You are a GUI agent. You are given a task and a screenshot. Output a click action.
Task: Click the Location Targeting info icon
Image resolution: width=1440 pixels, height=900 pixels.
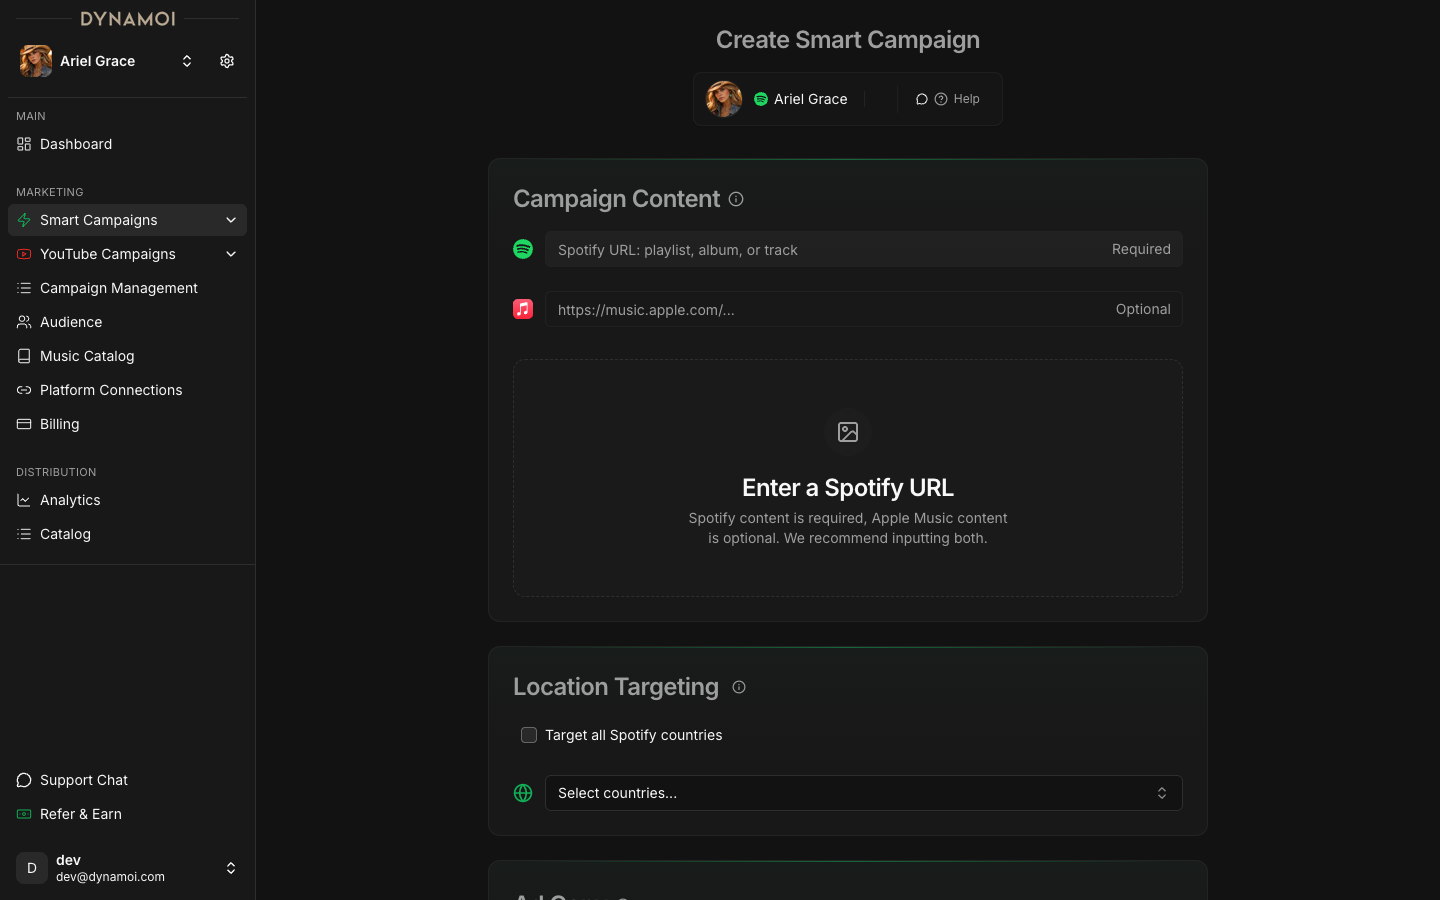click(739, 687)
